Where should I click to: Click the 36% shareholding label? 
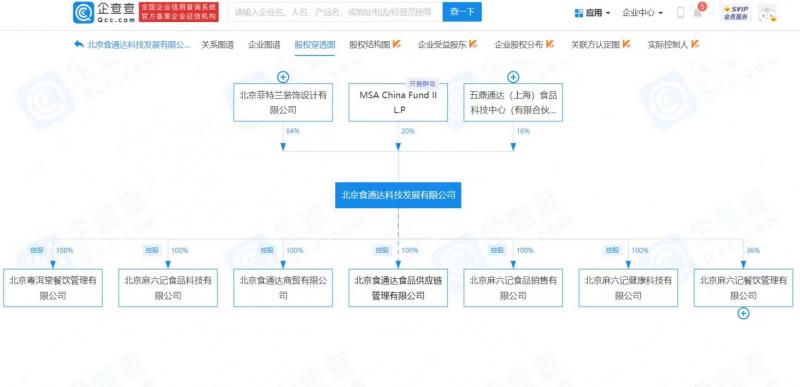click(754, 250)
